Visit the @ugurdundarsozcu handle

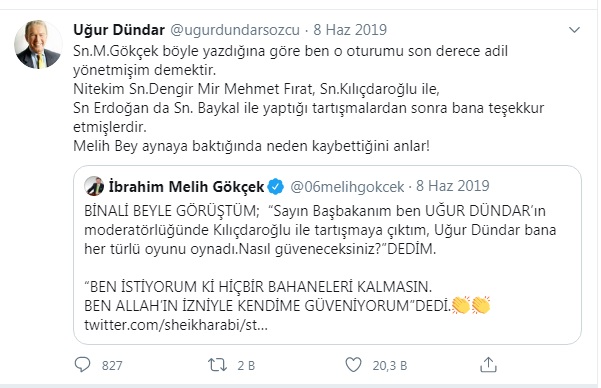coord(235,30)
